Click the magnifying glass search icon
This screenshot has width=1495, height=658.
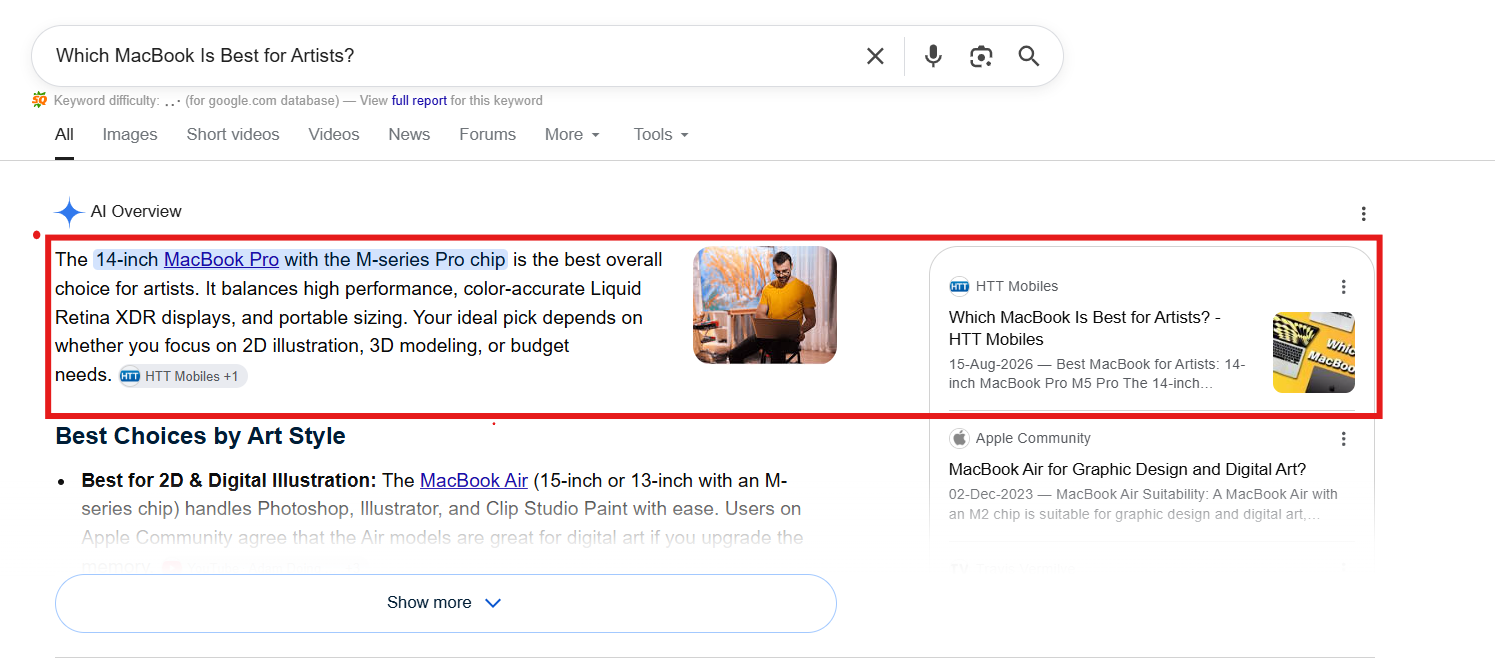(1029, 56)
